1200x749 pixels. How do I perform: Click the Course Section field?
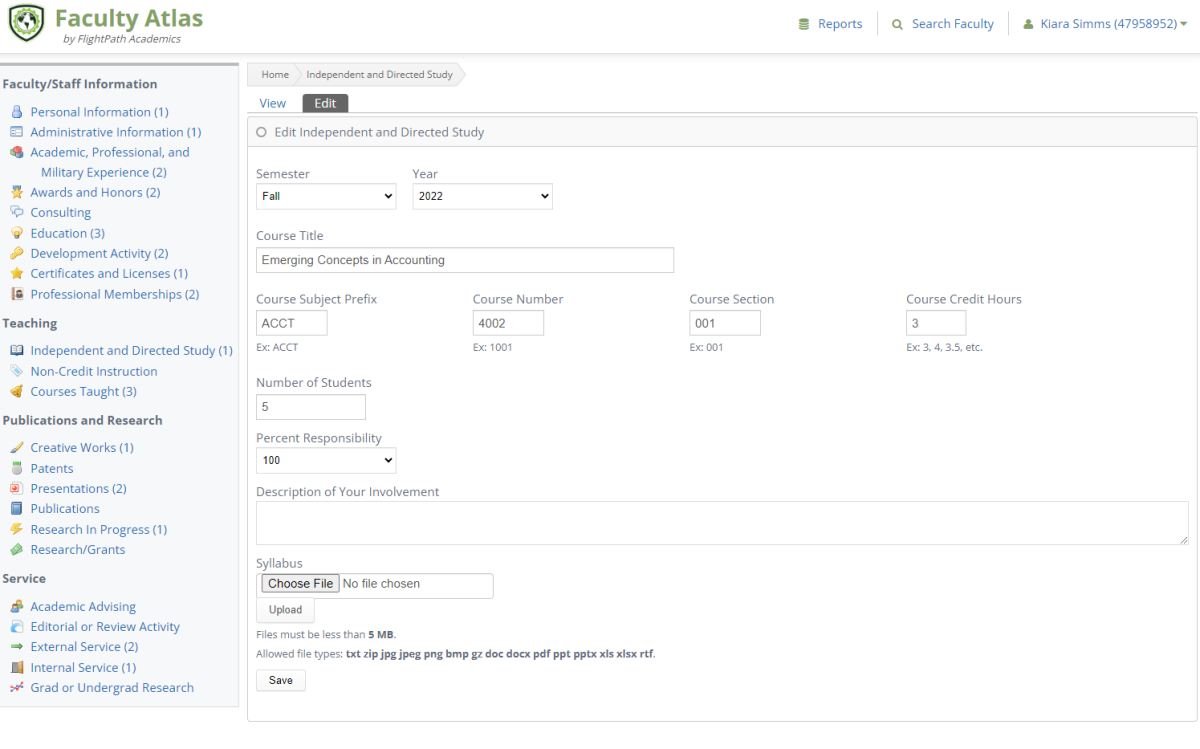point(725,323)
